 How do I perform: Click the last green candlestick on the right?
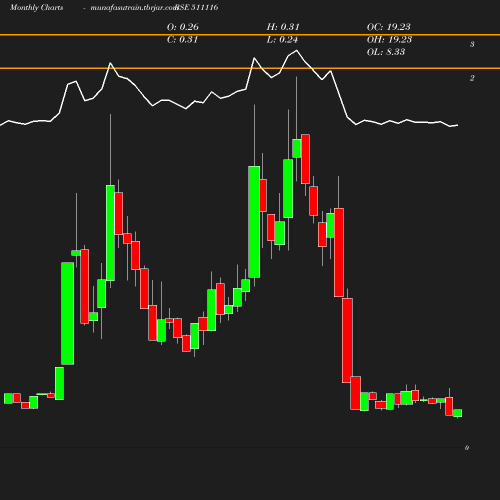point(458,413)
